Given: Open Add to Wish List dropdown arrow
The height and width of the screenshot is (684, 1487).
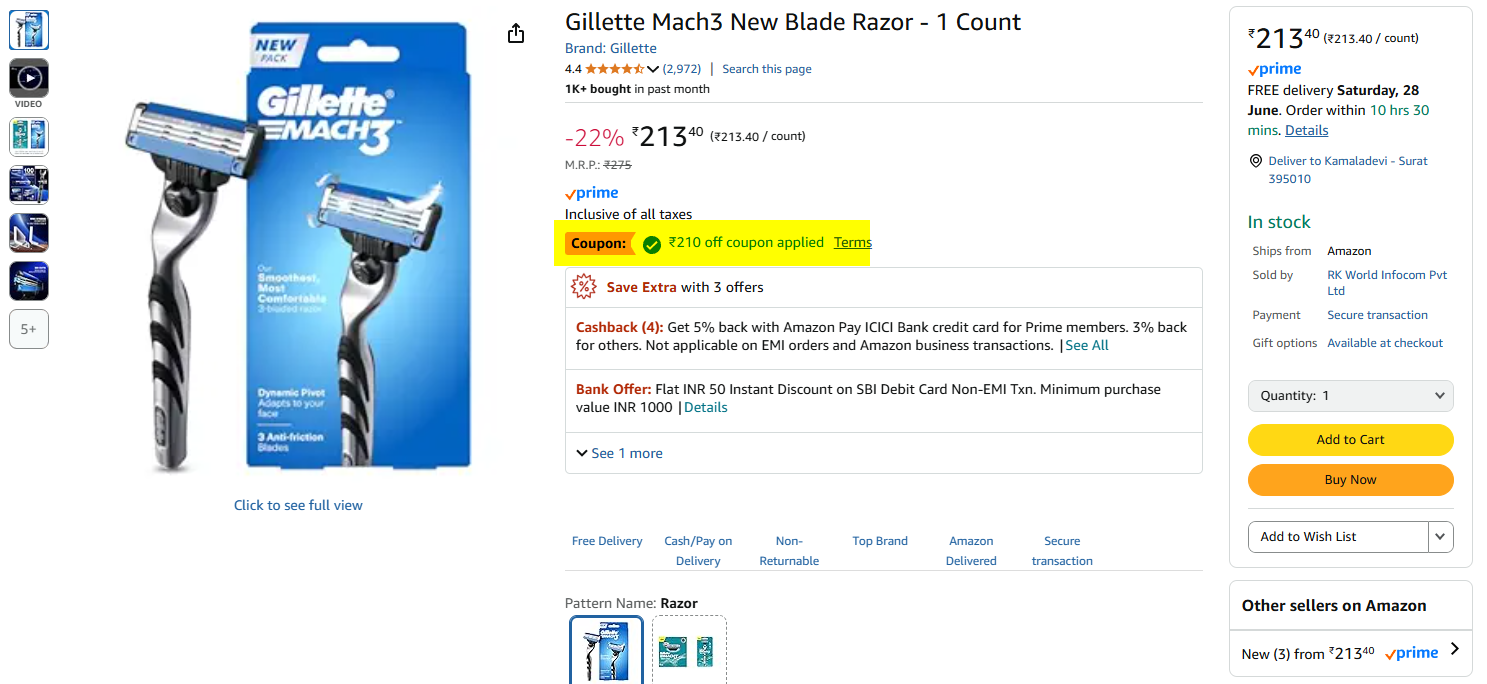Looking at the screenshot, I should pyautogui.click(x=1440, y=537).
